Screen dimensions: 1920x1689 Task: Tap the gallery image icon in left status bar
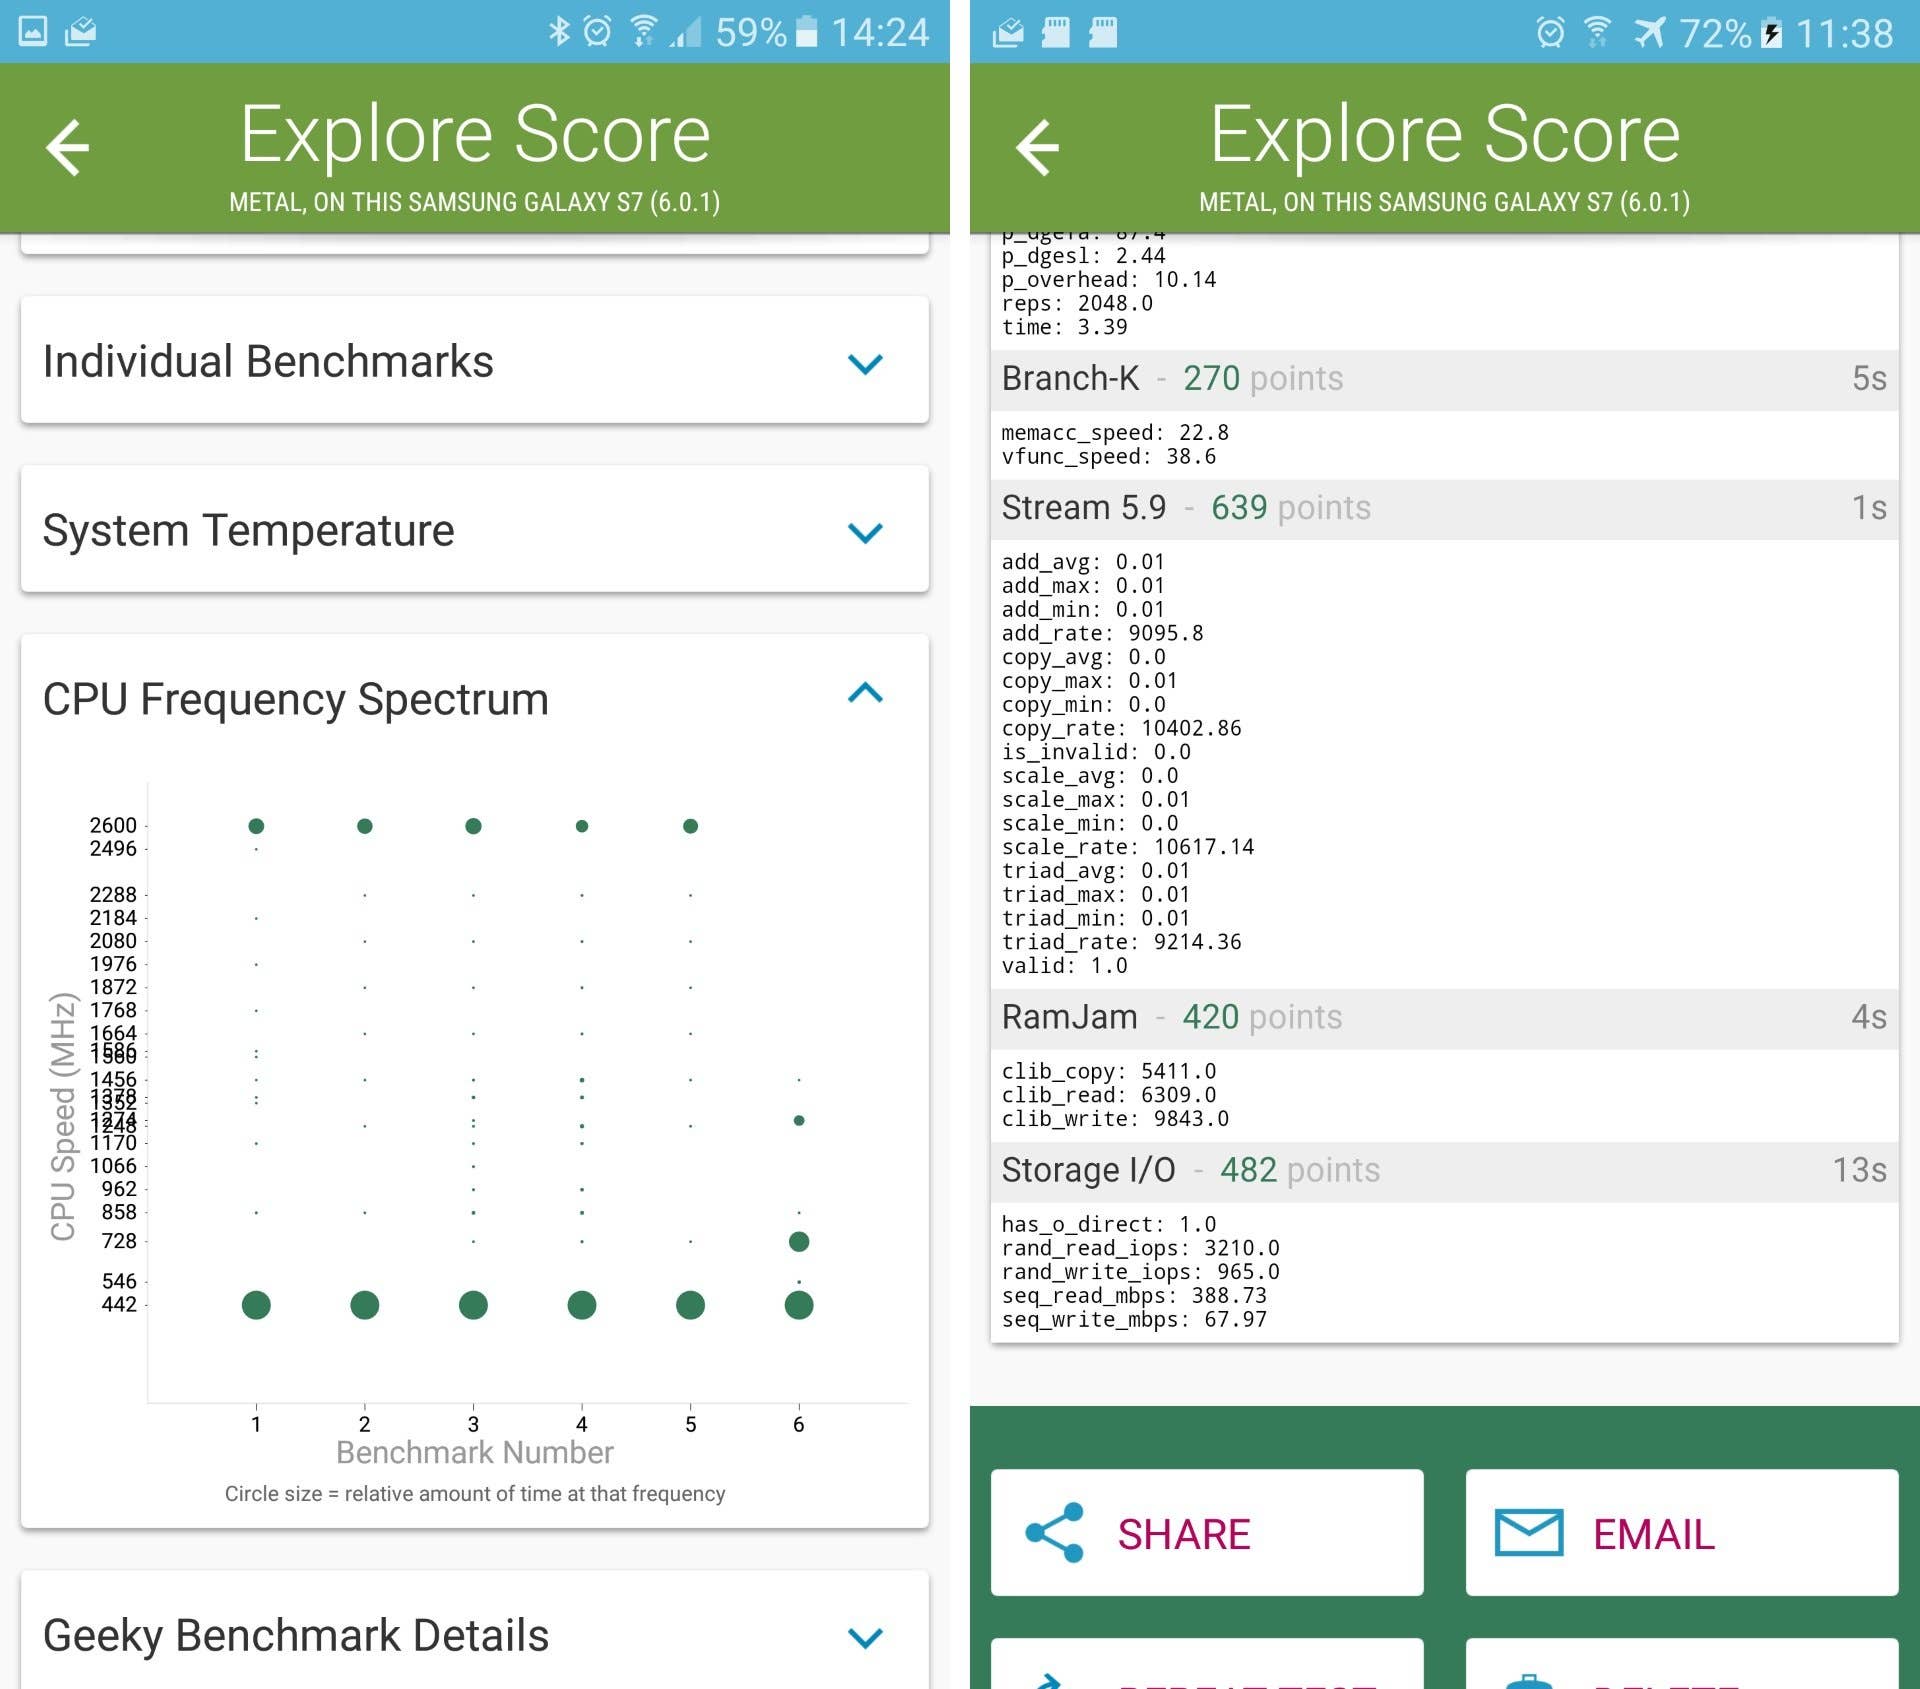pyautogui.click(x=33, y=32)
